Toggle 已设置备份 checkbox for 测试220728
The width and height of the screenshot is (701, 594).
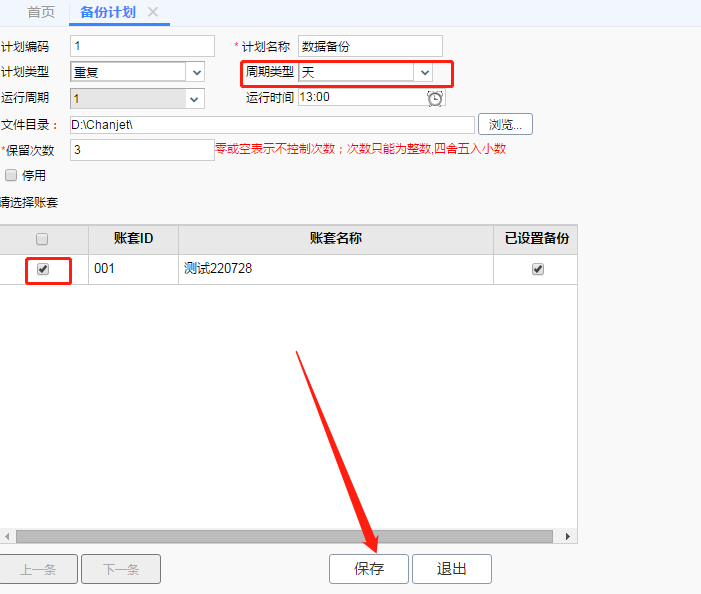[x=538, y=269]
